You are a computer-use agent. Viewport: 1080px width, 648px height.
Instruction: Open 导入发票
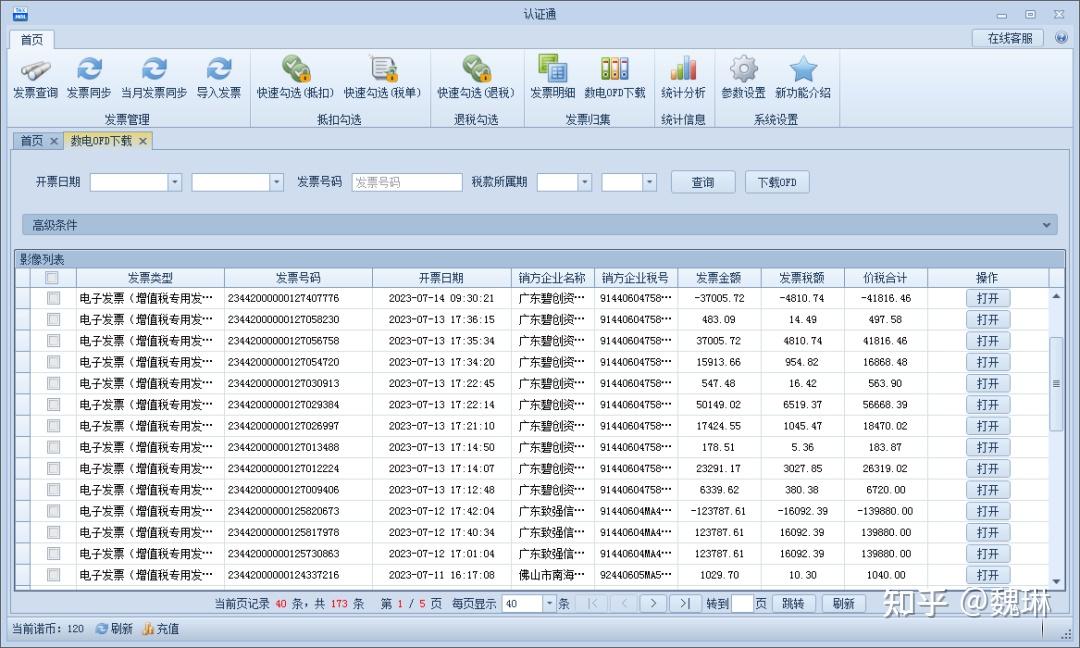point(220,78)
